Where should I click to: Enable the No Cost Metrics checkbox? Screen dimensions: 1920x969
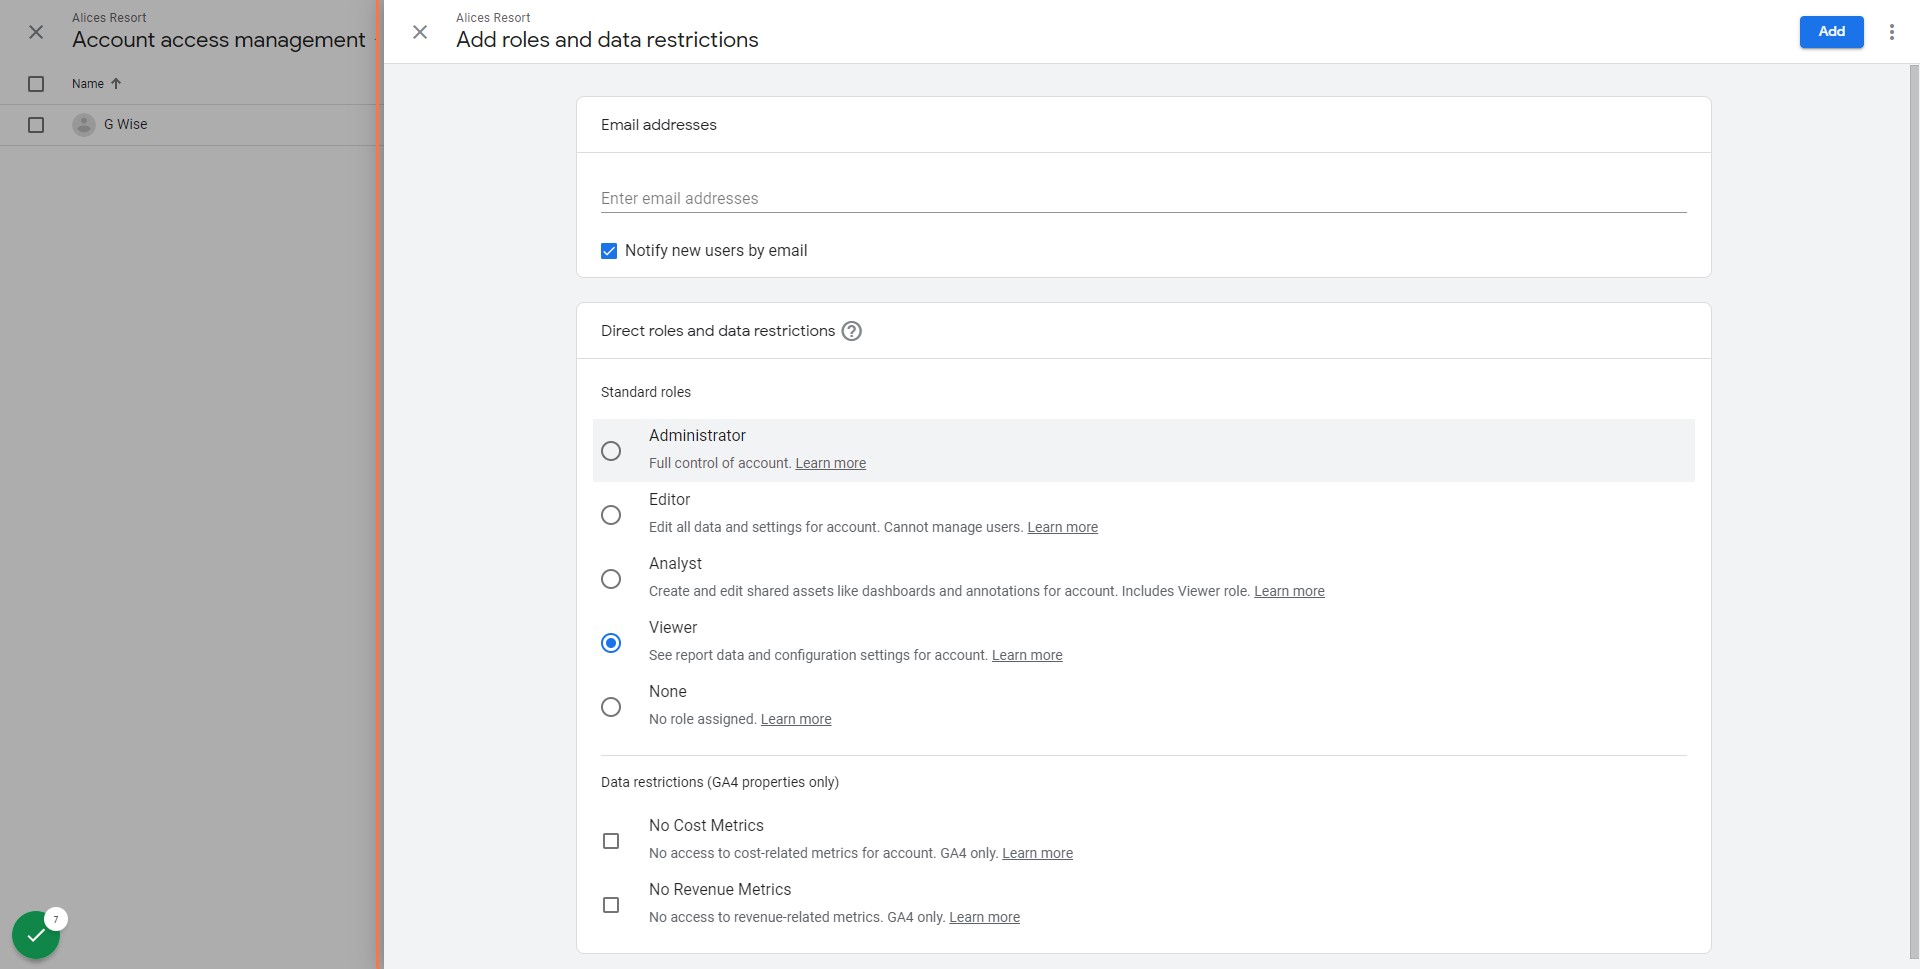point(611,841)
